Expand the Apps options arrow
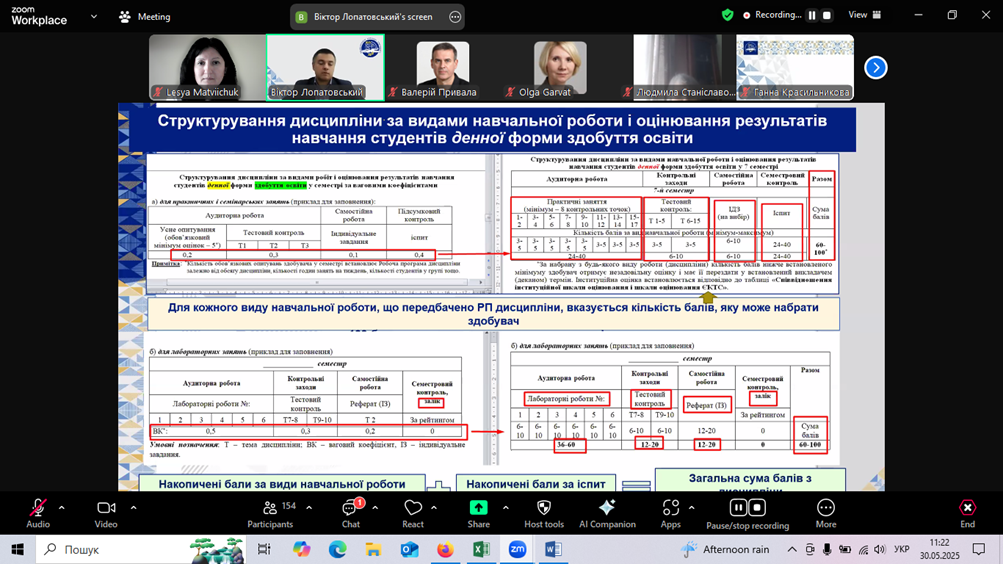The image size is (1003, 564). 691,508
